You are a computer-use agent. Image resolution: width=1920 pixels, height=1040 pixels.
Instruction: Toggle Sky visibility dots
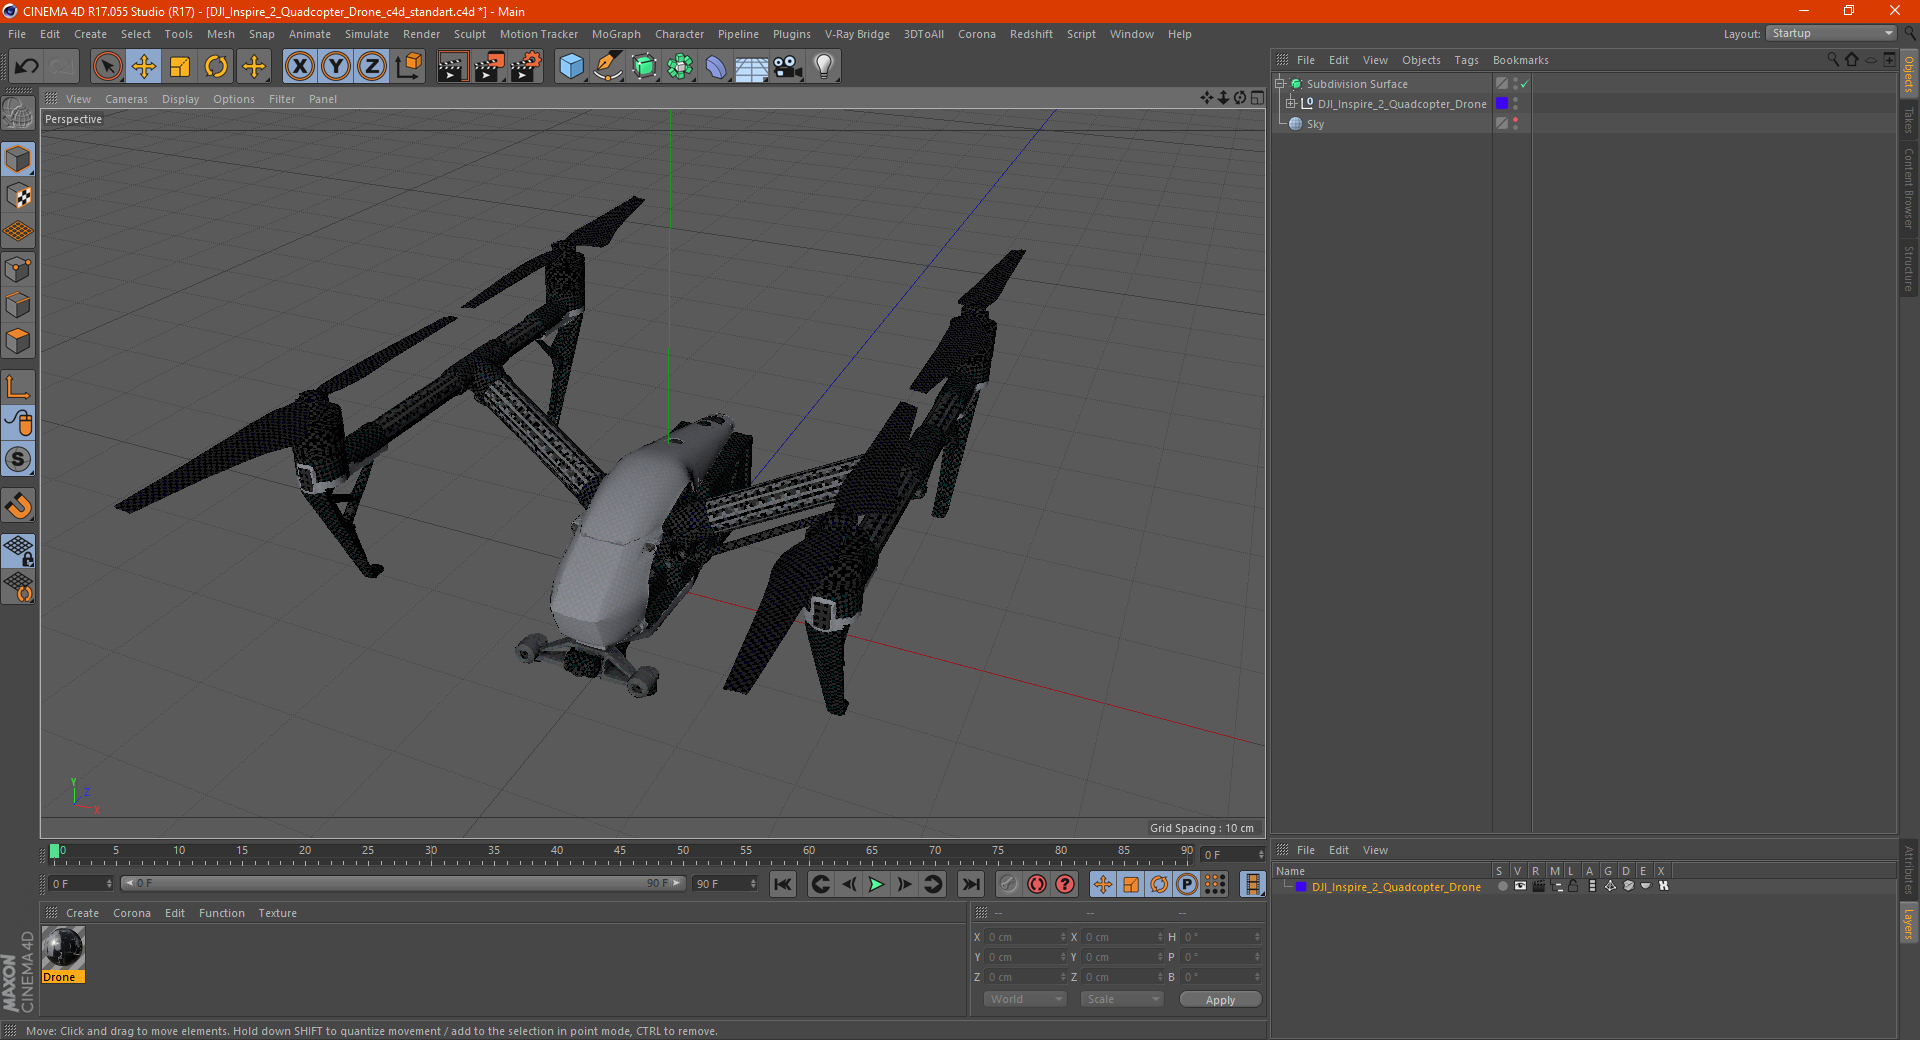click(x=1516, y=124)
